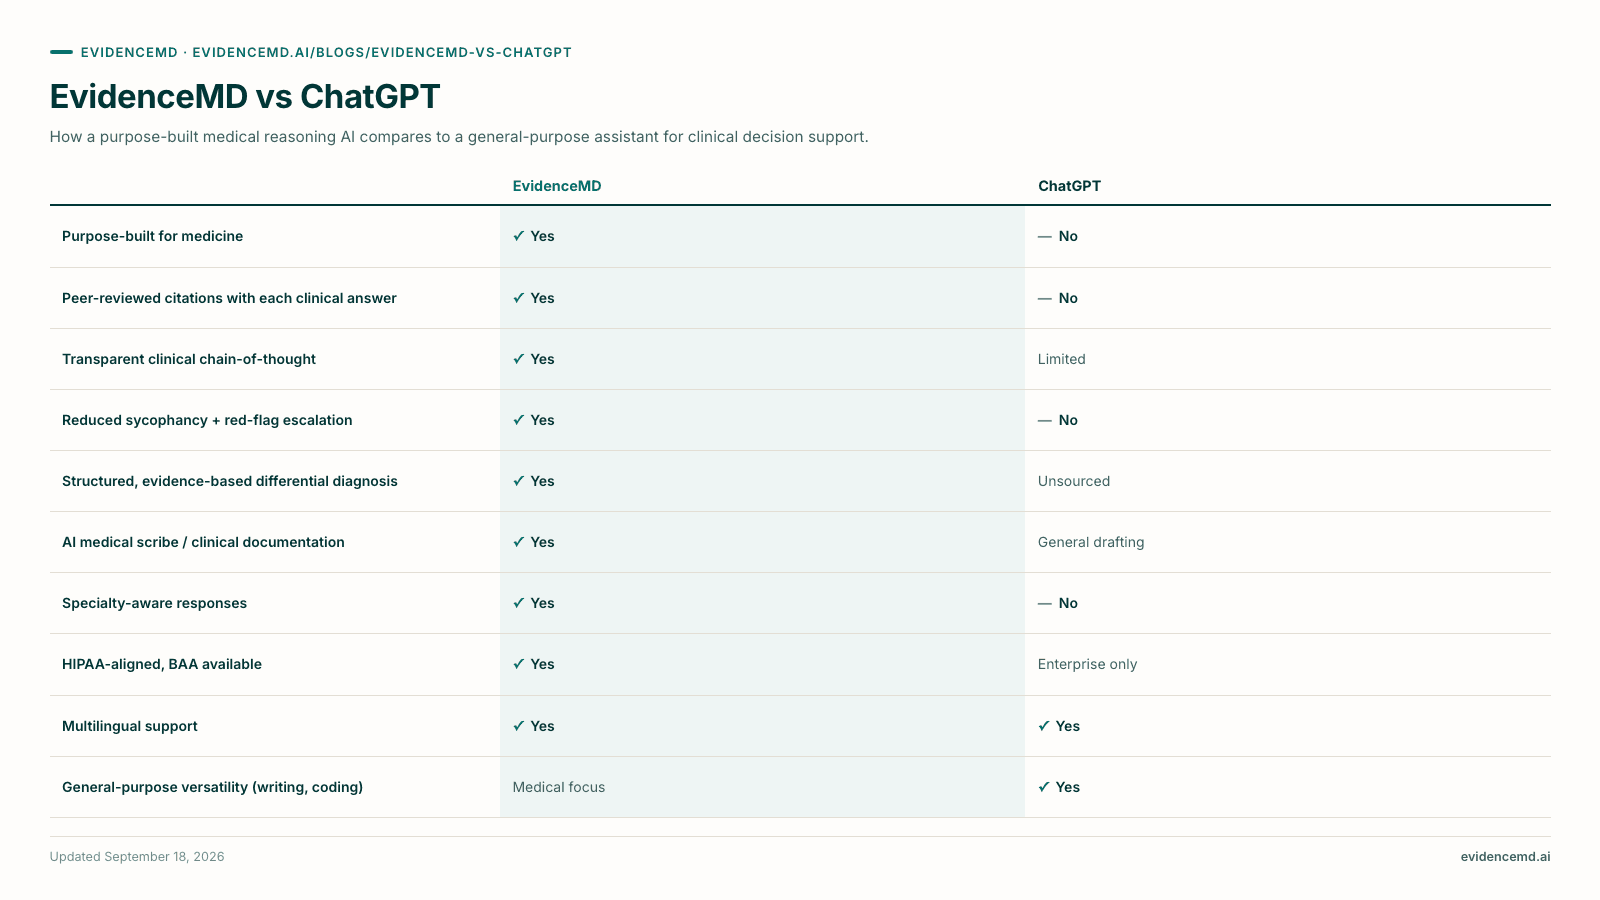Click the EvidenceMD checkmark for HIPAA-aligned, BAA available
This screenshot has height=900, width=1600.
click(518, 664)
